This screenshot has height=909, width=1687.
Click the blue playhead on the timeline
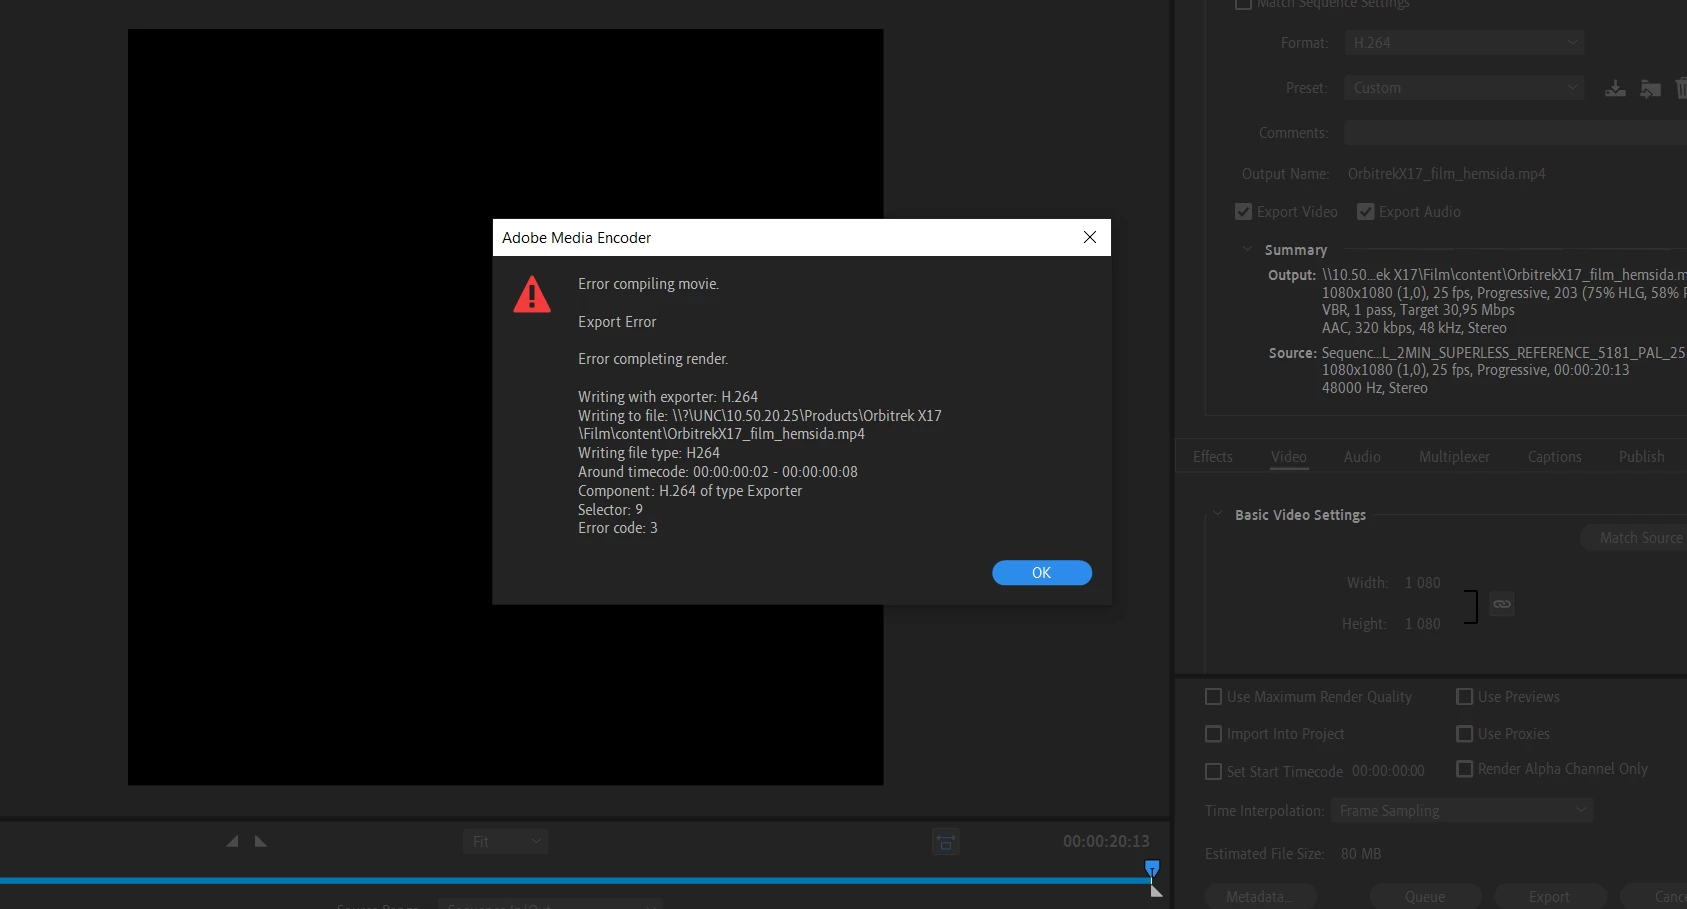pyautogui.click(x=1152, y=869)
